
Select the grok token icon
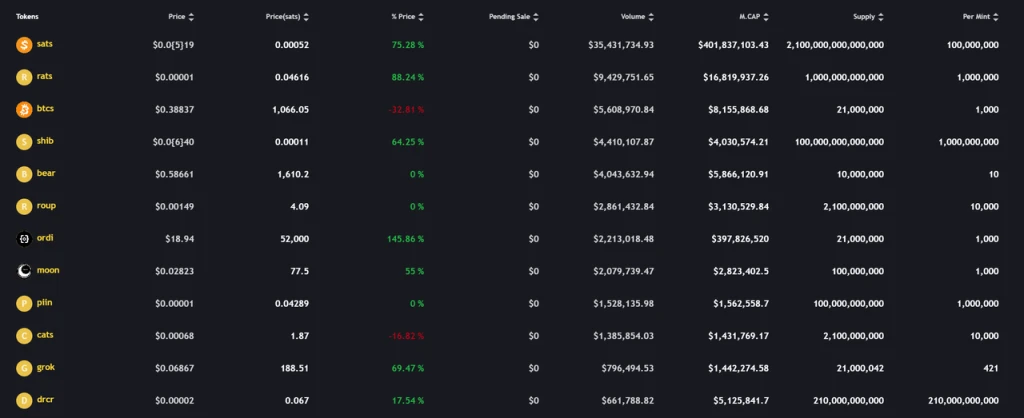click(24, 368)
